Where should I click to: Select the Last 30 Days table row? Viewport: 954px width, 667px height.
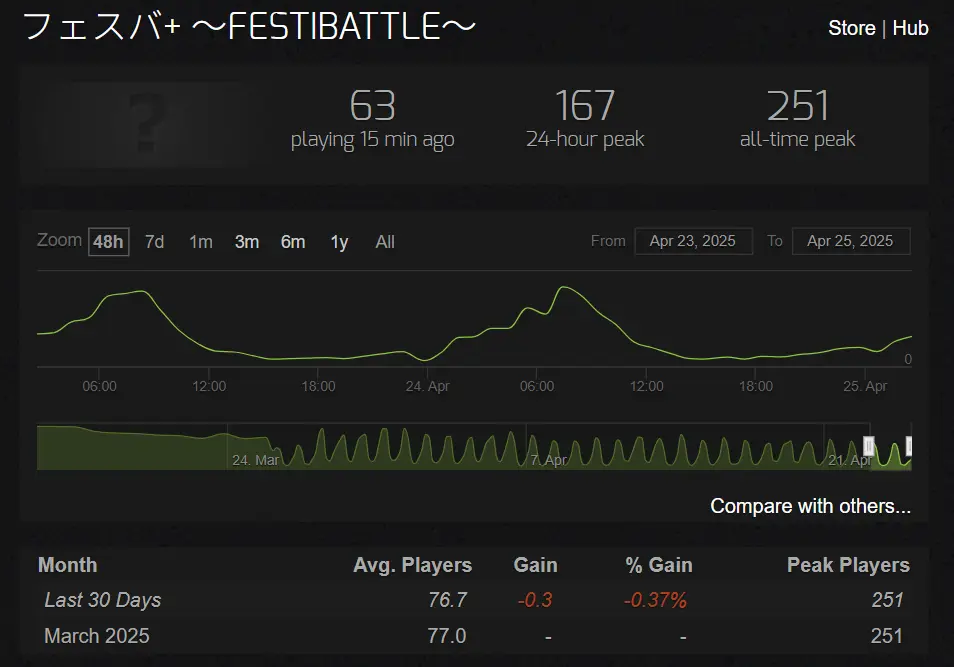click(x=474, y=600)
